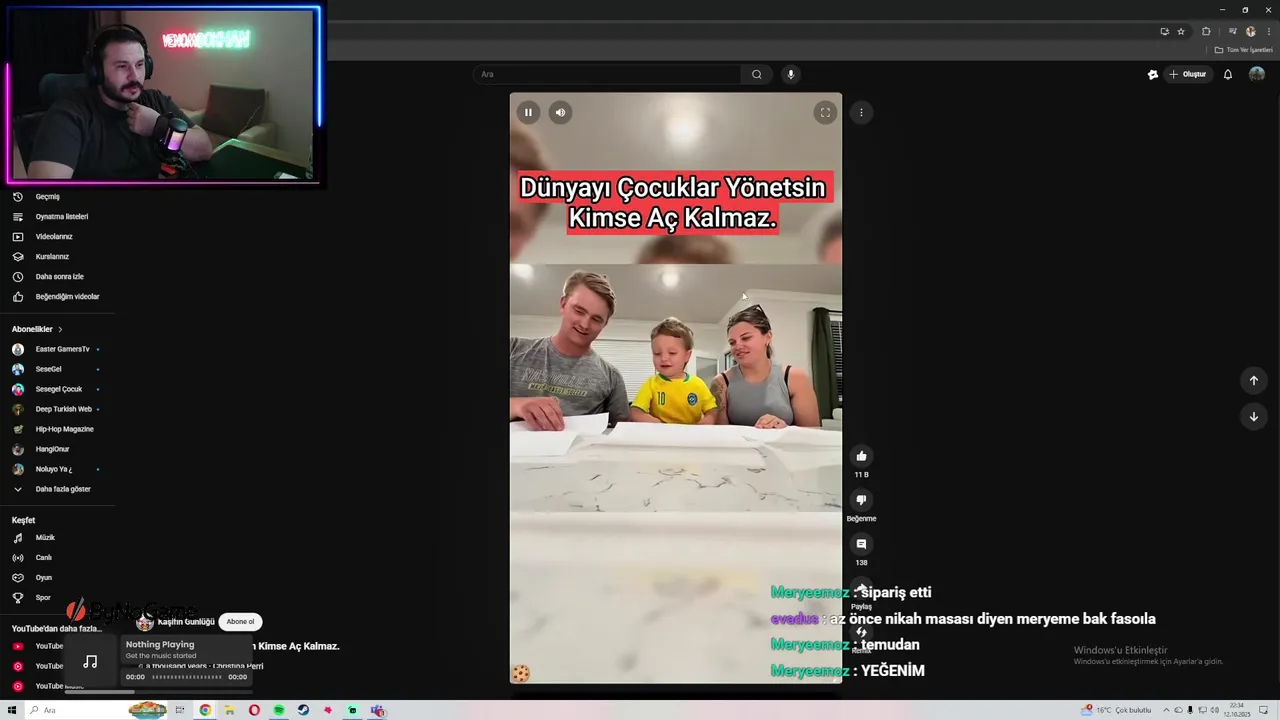The height and width of the screenshot is (720, 1280).
Task: Click the Oluştur create button
Action: [x=1188, y=74]
